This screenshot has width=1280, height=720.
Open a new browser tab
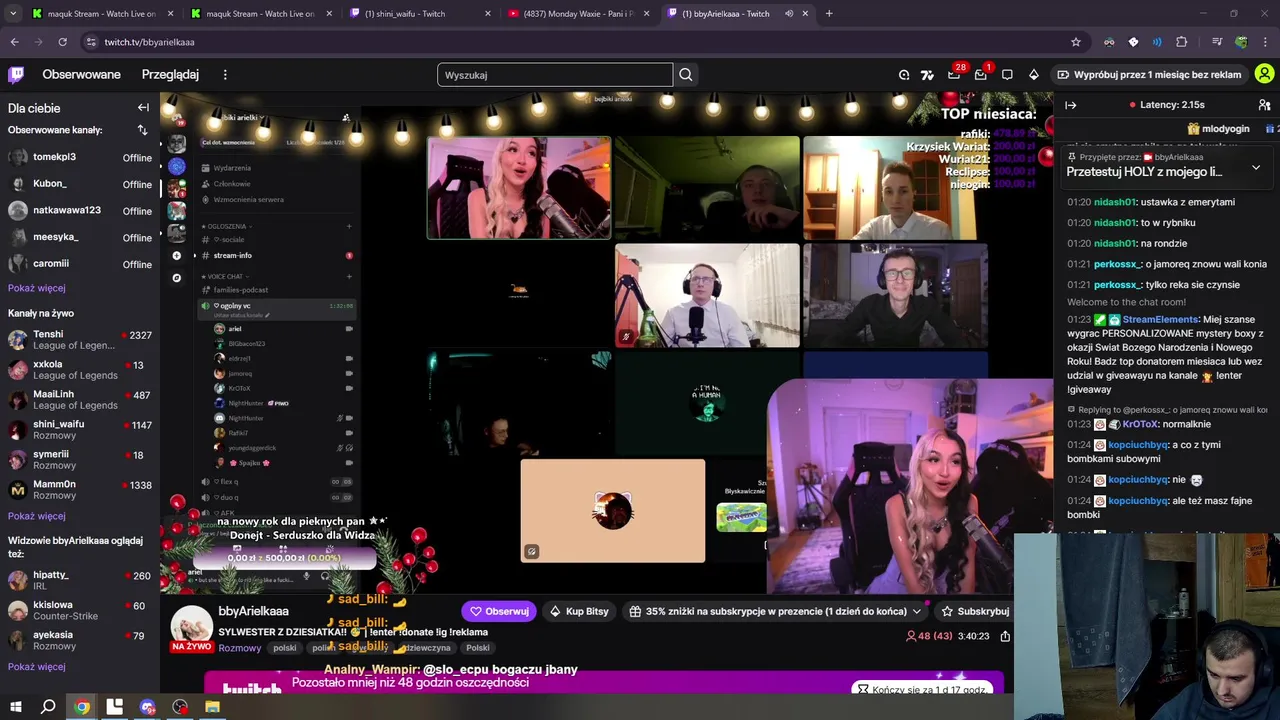pos(829,13)
